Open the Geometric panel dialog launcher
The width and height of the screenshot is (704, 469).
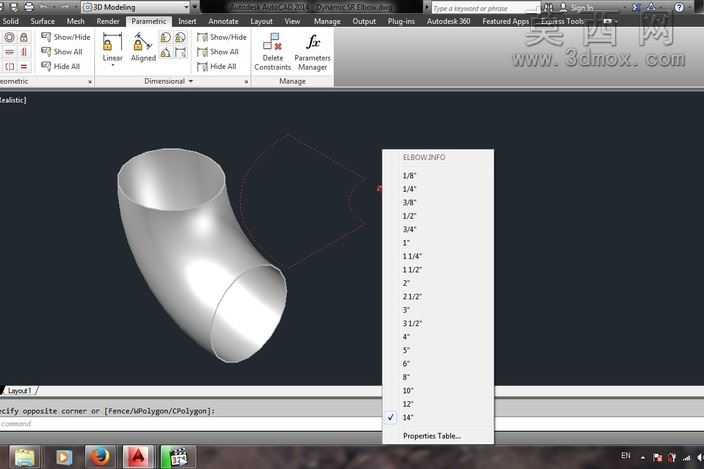pyautogui.click(x=90, y=82)
